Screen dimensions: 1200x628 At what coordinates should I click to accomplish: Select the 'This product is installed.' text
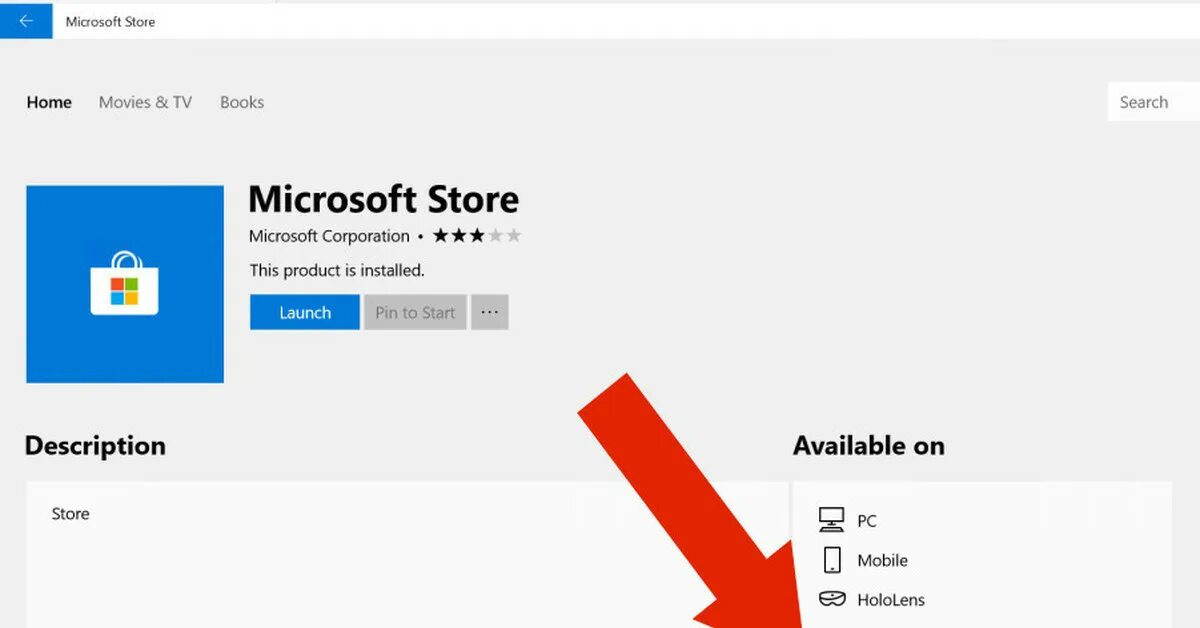pyautogui.click(x=337, y=270)
